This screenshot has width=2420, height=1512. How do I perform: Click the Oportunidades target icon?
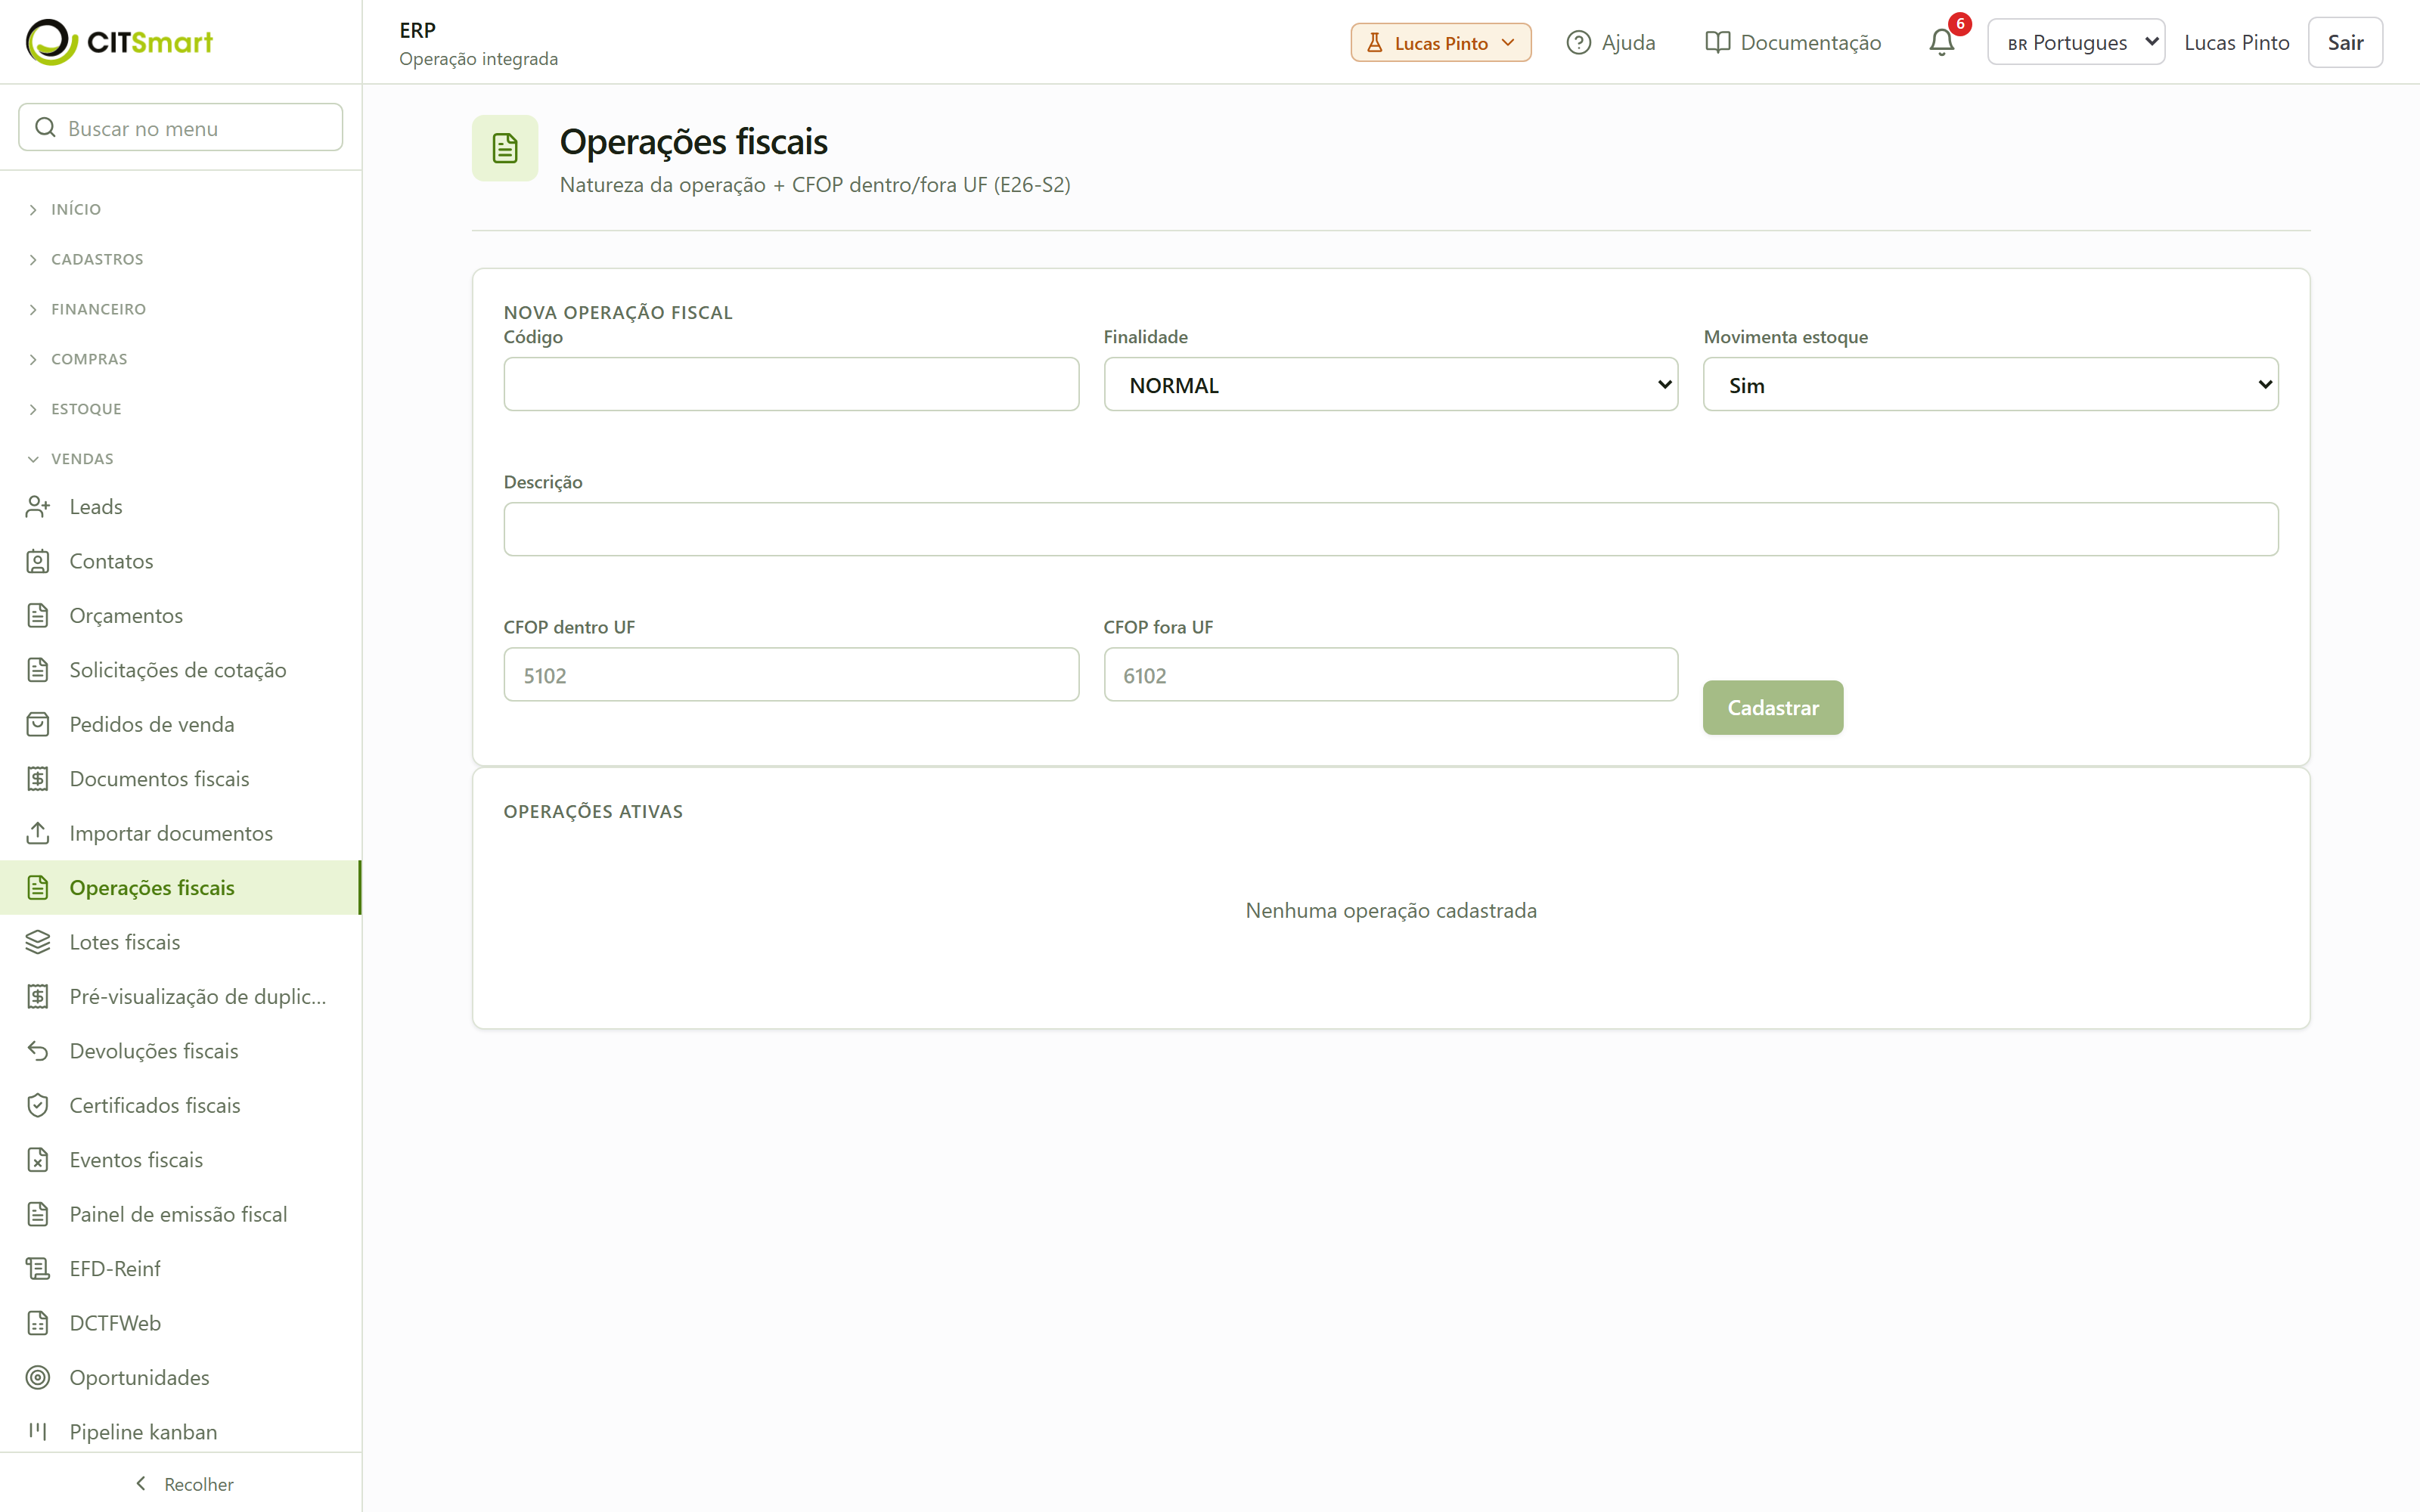(x=38, y=1378)
